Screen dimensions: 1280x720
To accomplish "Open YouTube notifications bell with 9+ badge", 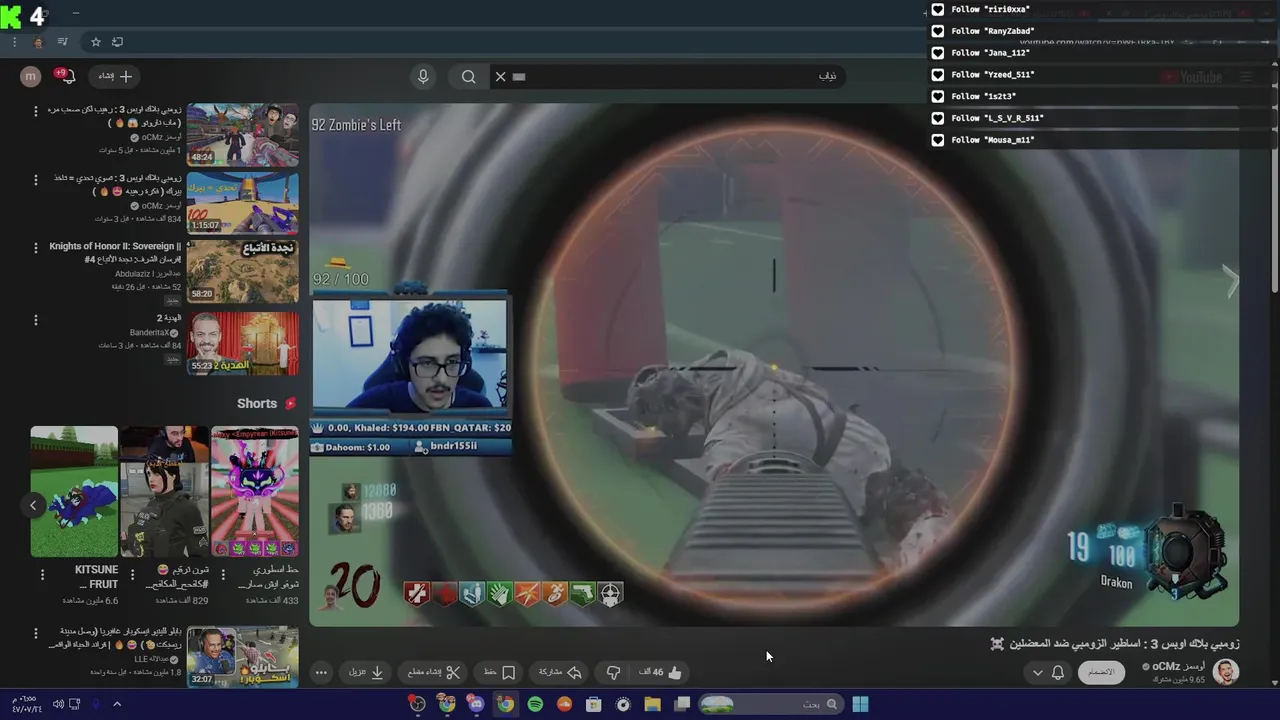I will (67, 76).
